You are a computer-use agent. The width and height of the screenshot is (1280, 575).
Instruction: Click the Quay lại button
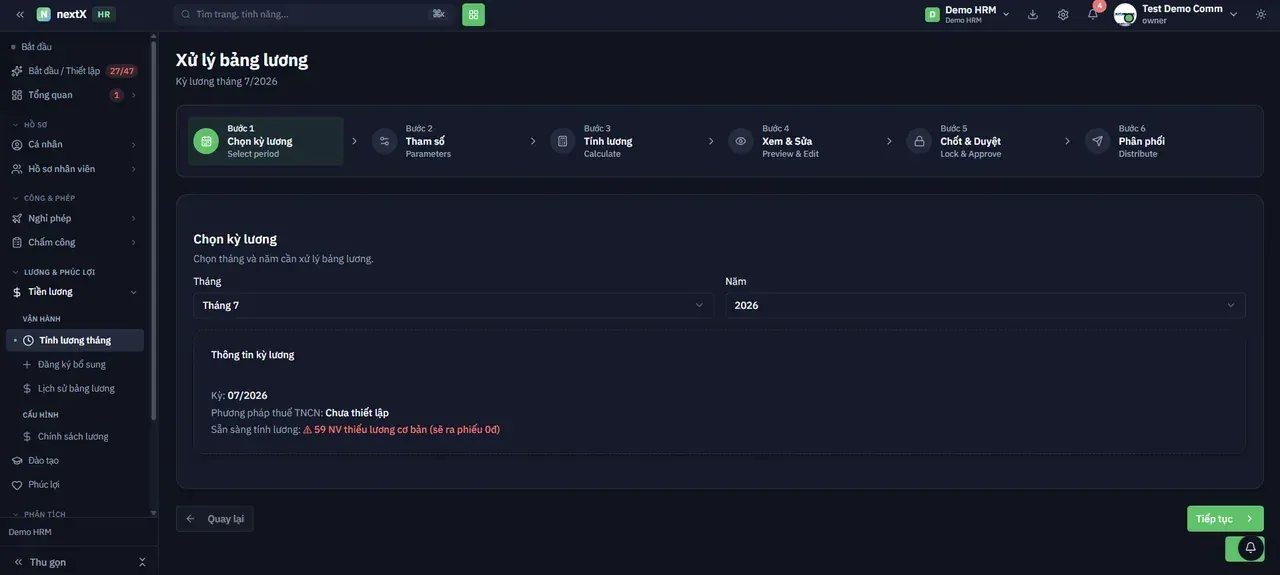(215, 519)
